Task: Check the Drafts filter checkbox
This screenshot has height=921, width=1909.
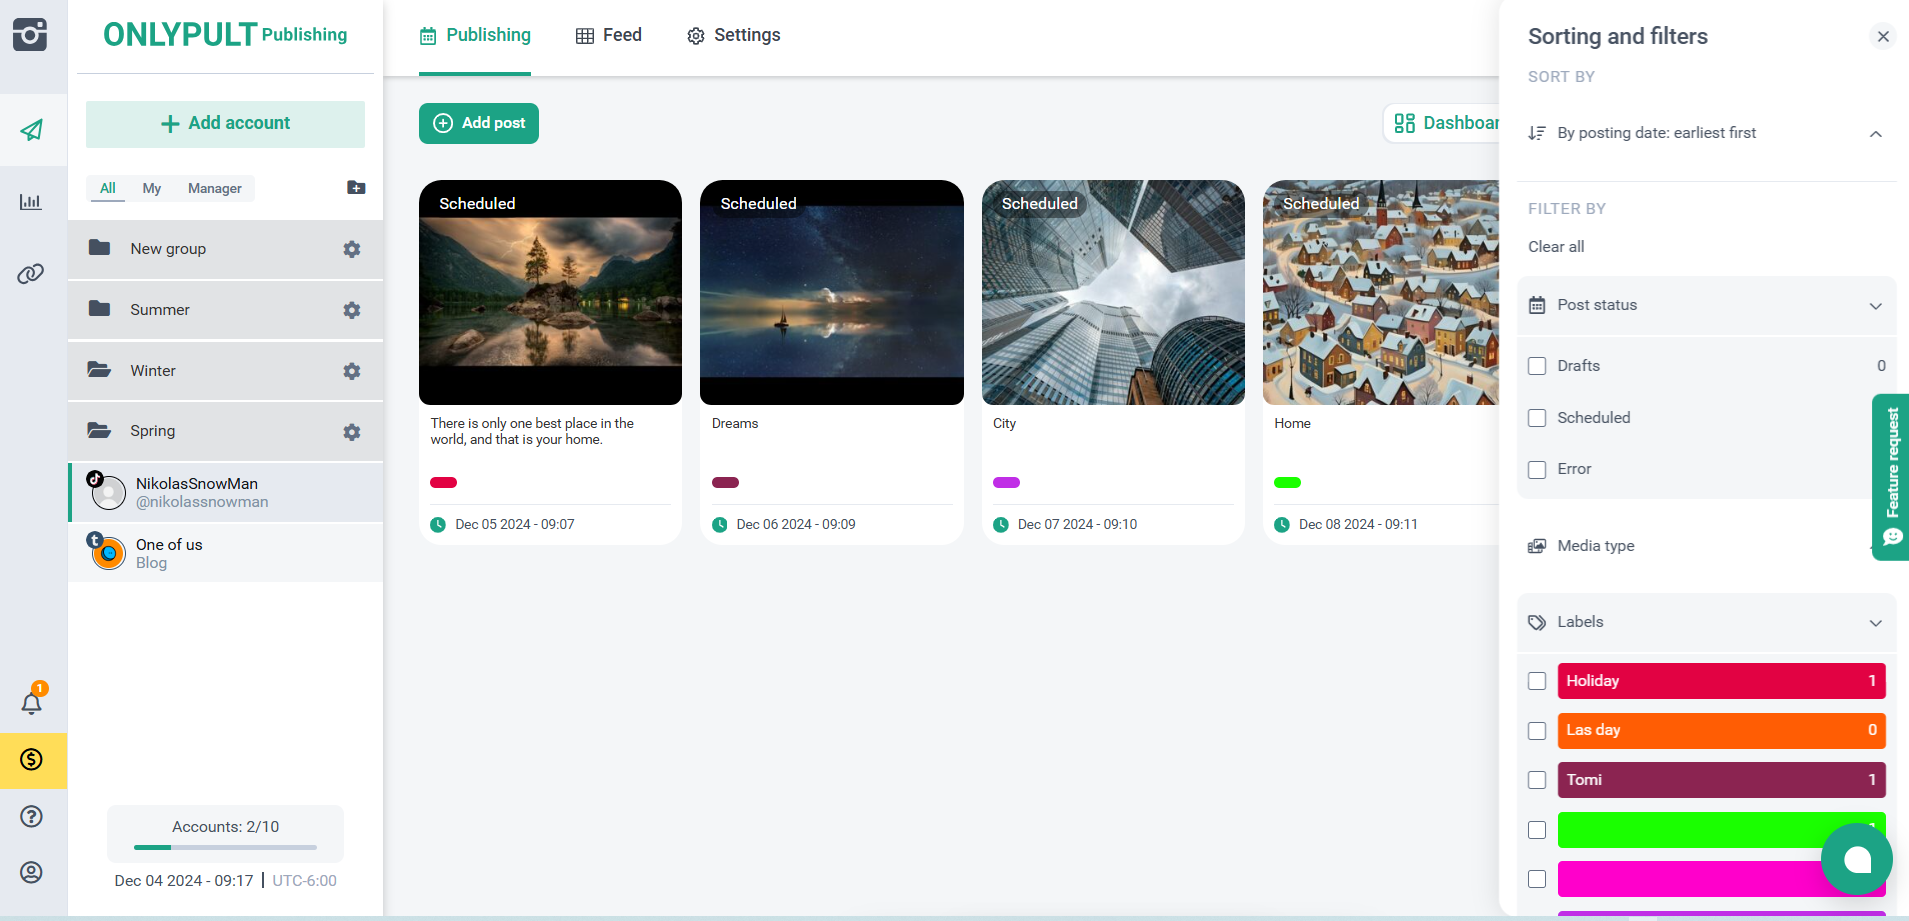Action: 1537,366
